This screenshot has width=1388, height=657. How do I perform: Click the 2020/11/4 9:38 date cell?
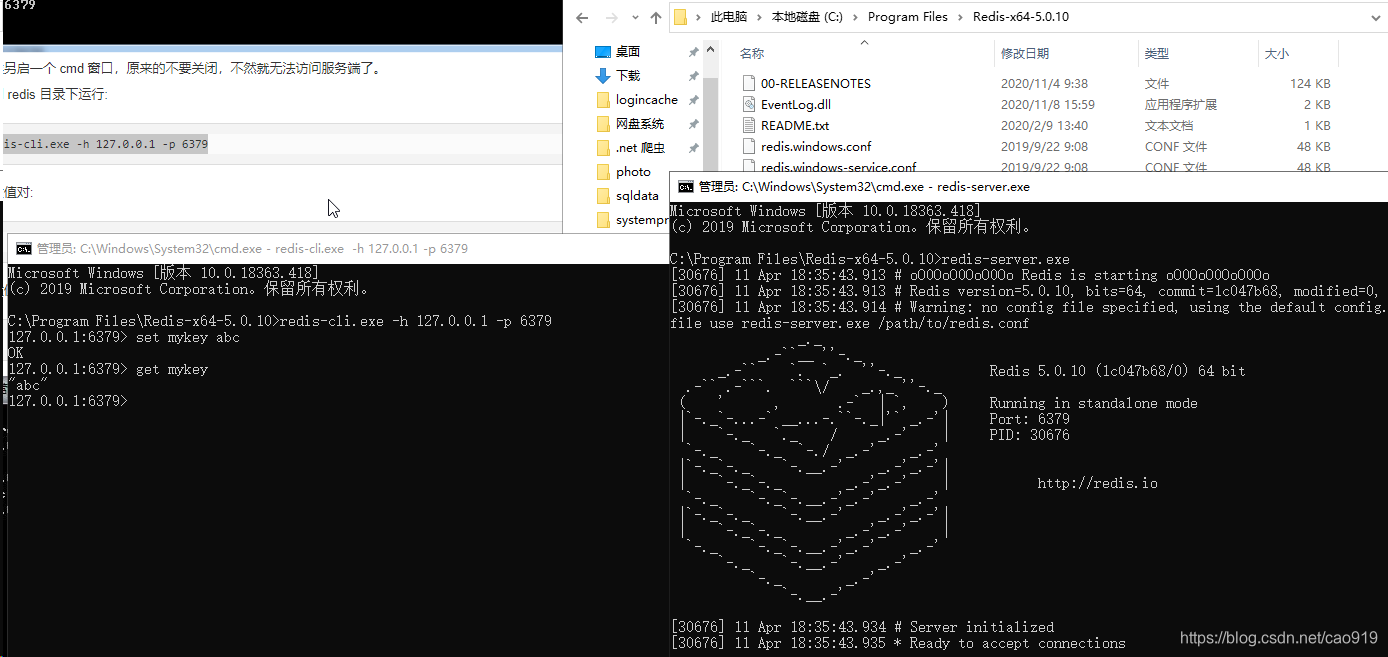[x=1044, y=84]
